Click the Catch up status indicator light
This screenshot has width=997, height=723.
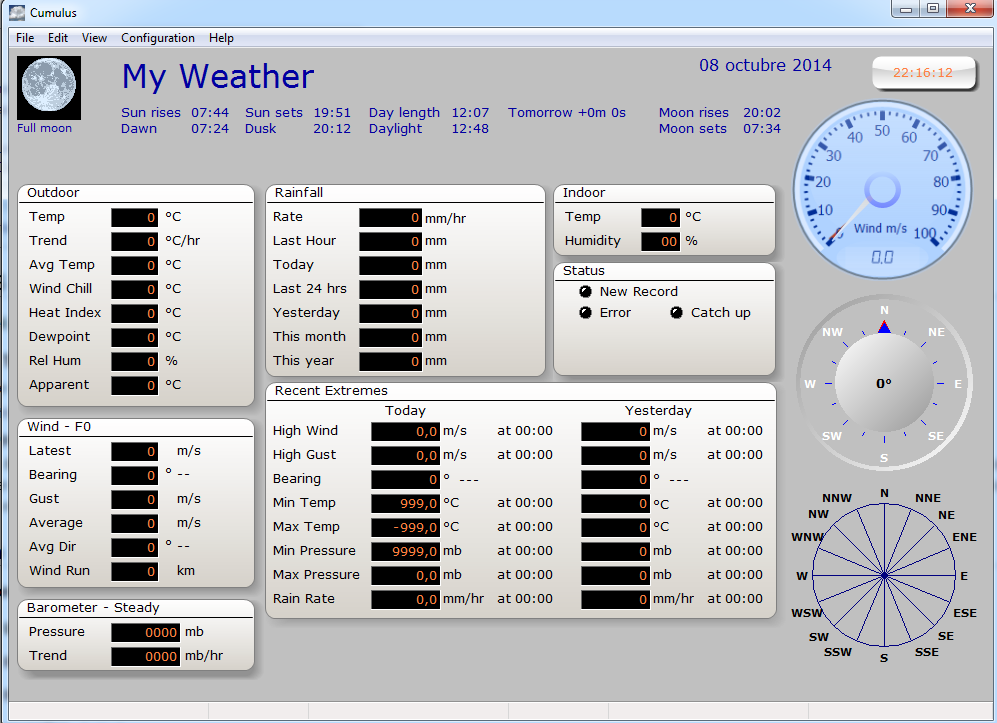(677, 313)
